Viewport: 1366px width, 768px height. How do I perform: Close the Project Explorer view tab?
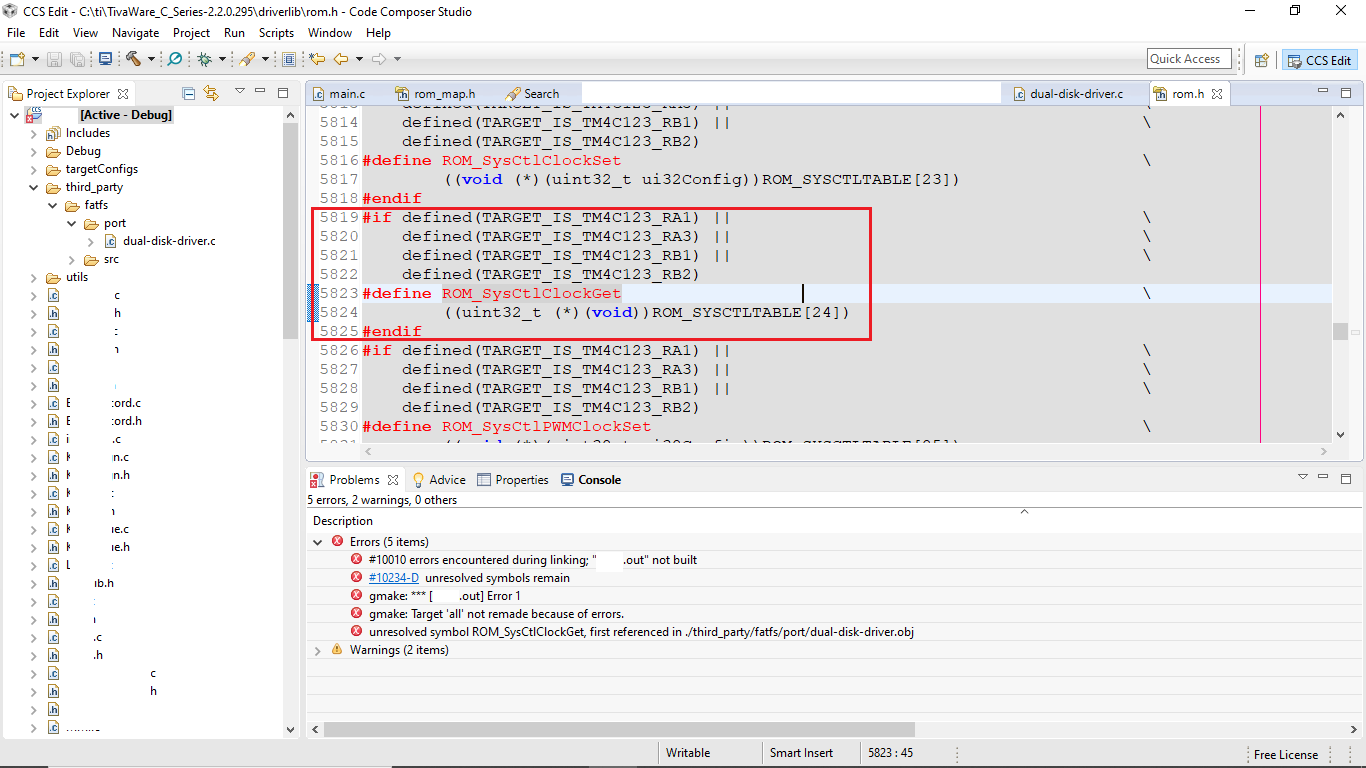[x=123, y=94]
